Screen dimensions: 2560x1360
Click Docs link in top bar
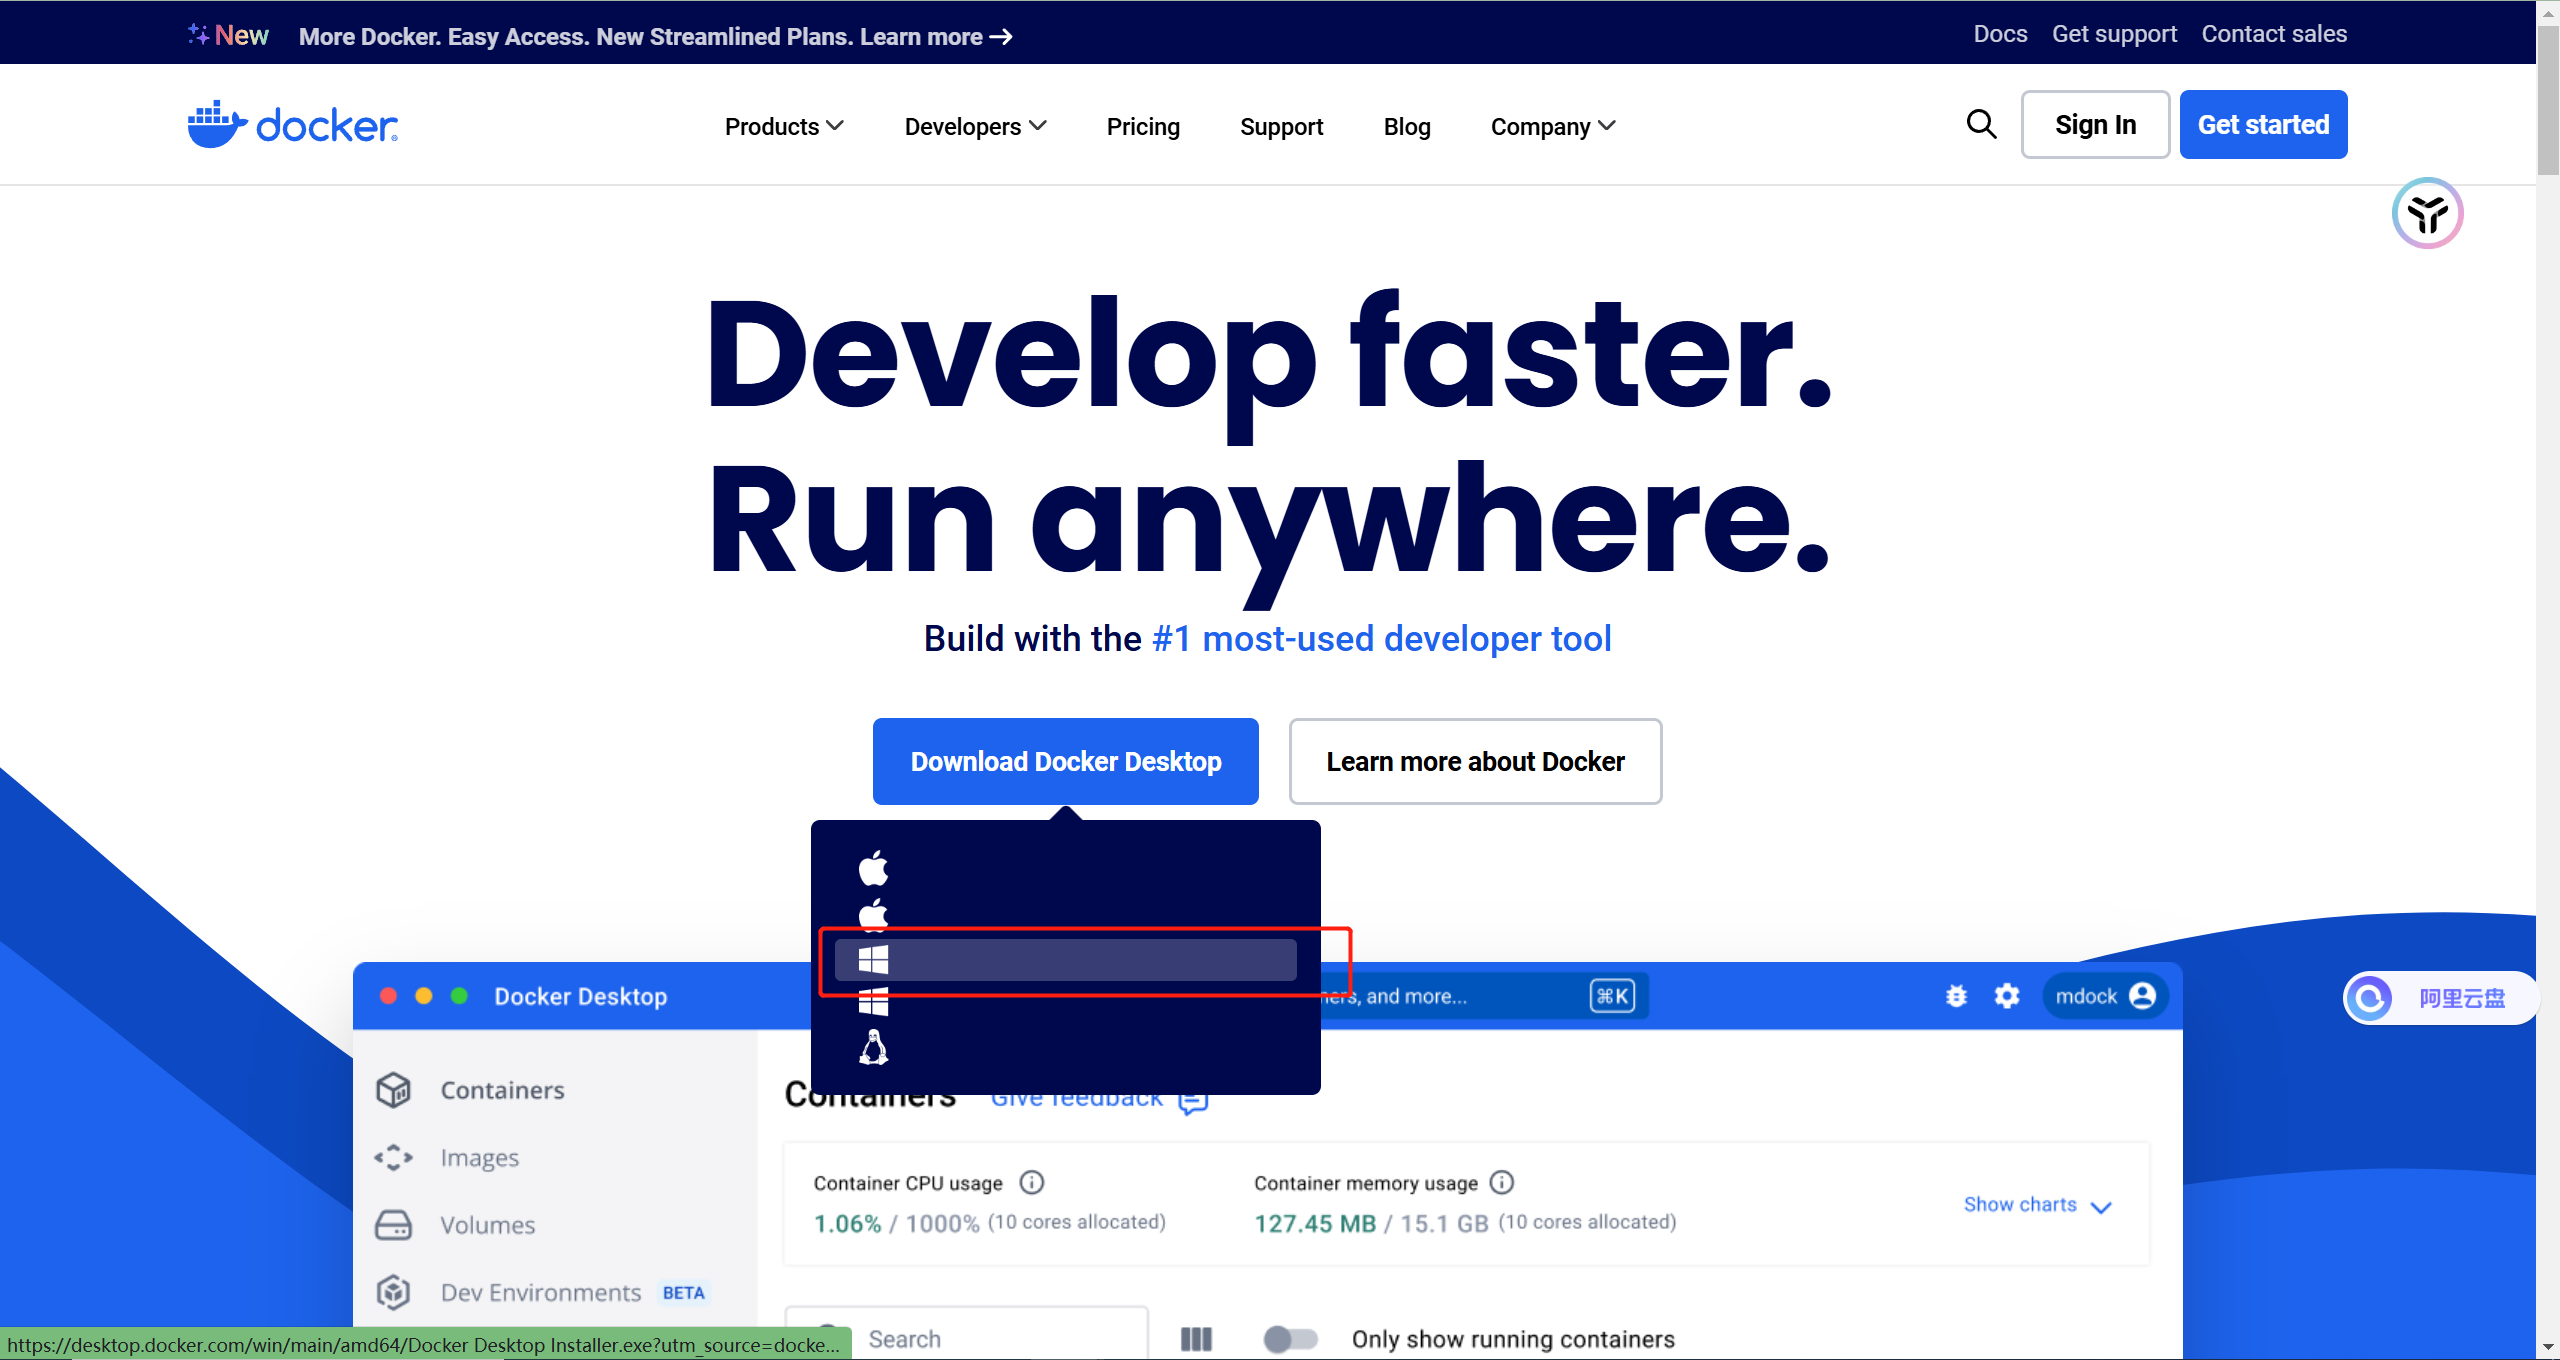click(x=2000, y=34)
